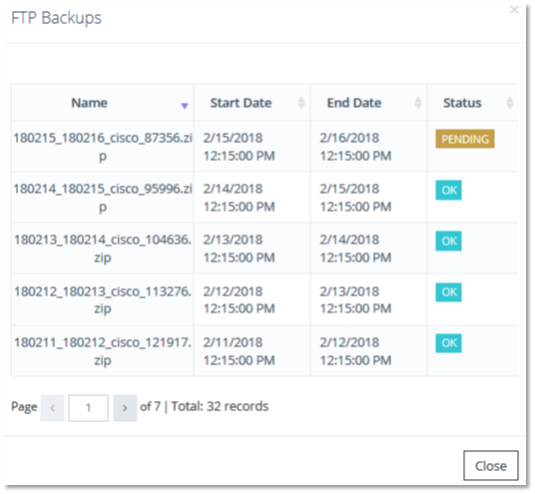
Task: Sort by Start Date using its arrows icon
Action: (301, 103)
